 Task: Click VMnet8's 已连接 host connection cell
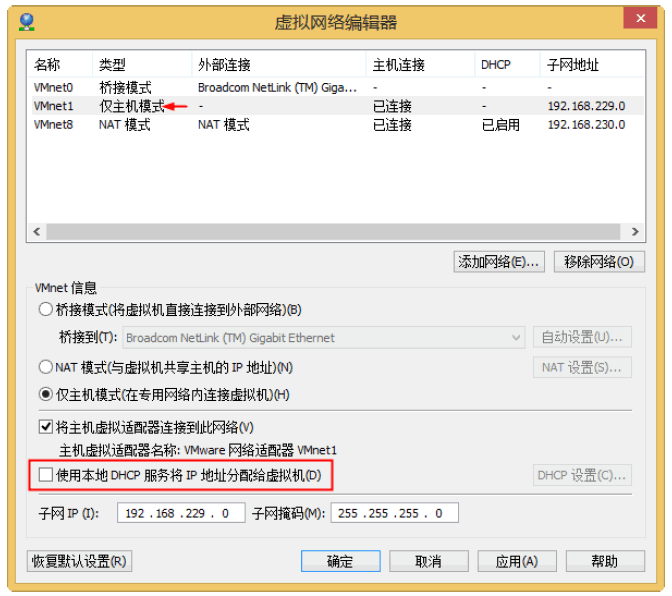pos(392,125)
